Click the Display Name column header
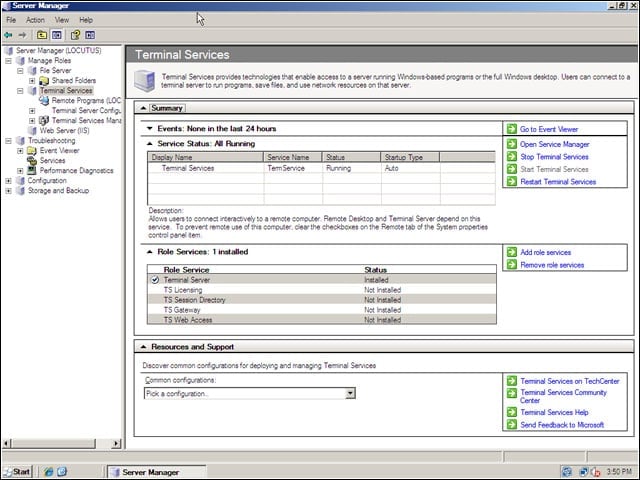Screen dimensions: 640x480 (x=205, y=157)
